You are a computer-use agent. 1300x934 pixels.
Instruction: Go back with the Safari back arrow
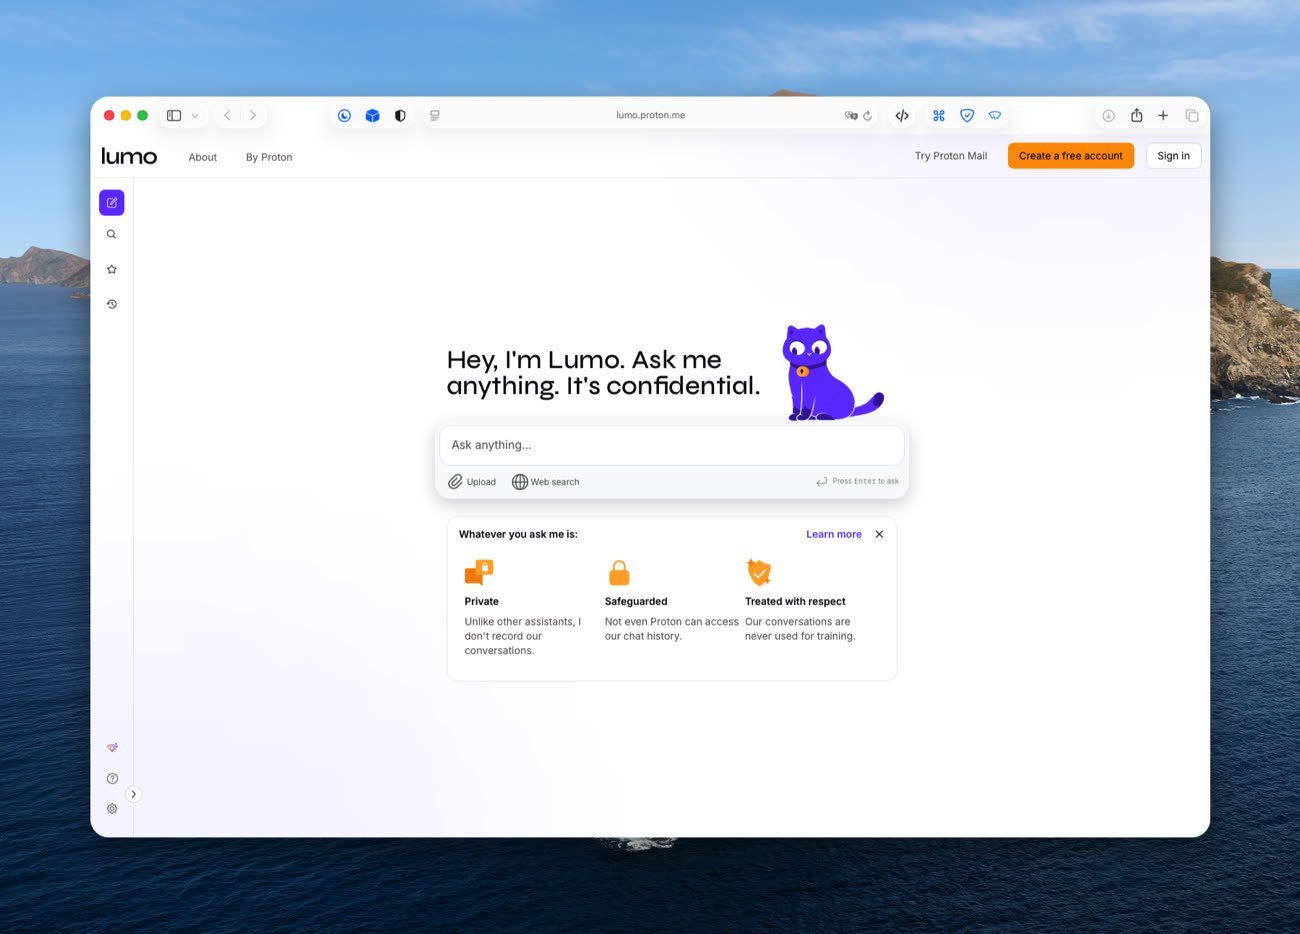[227, 116]
